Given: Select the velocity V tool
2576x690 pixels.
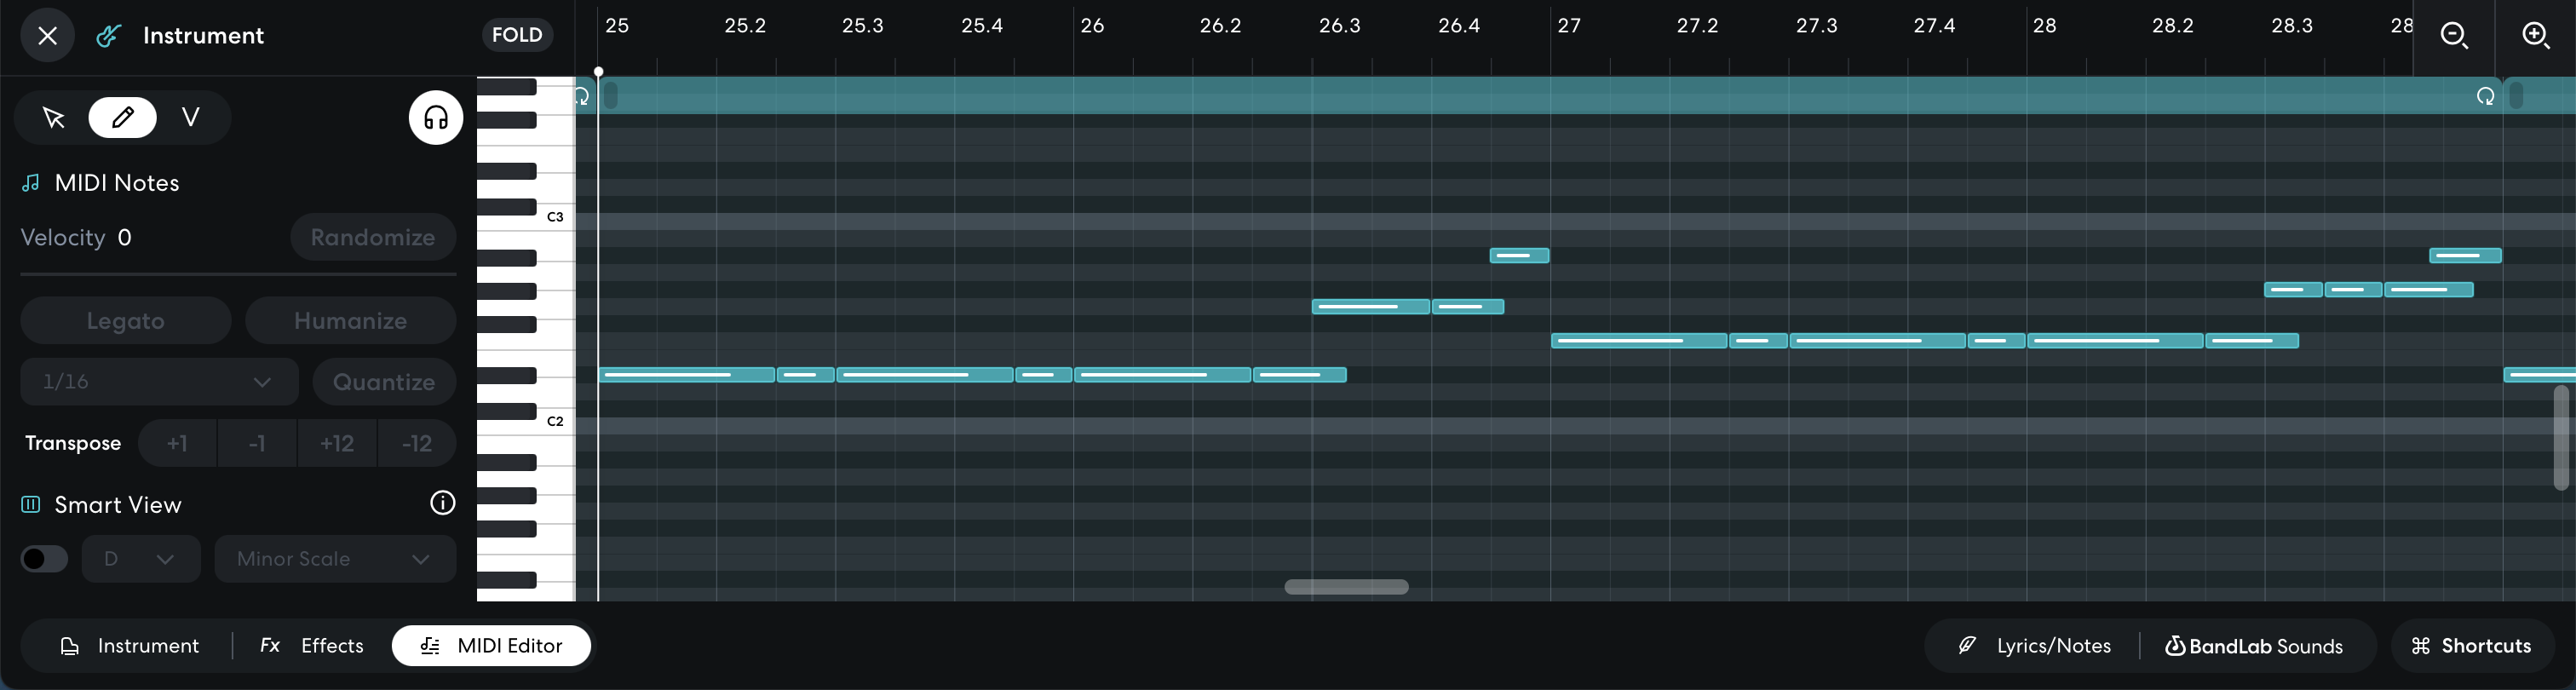Looking at the screenshot, I should (190, 118).
